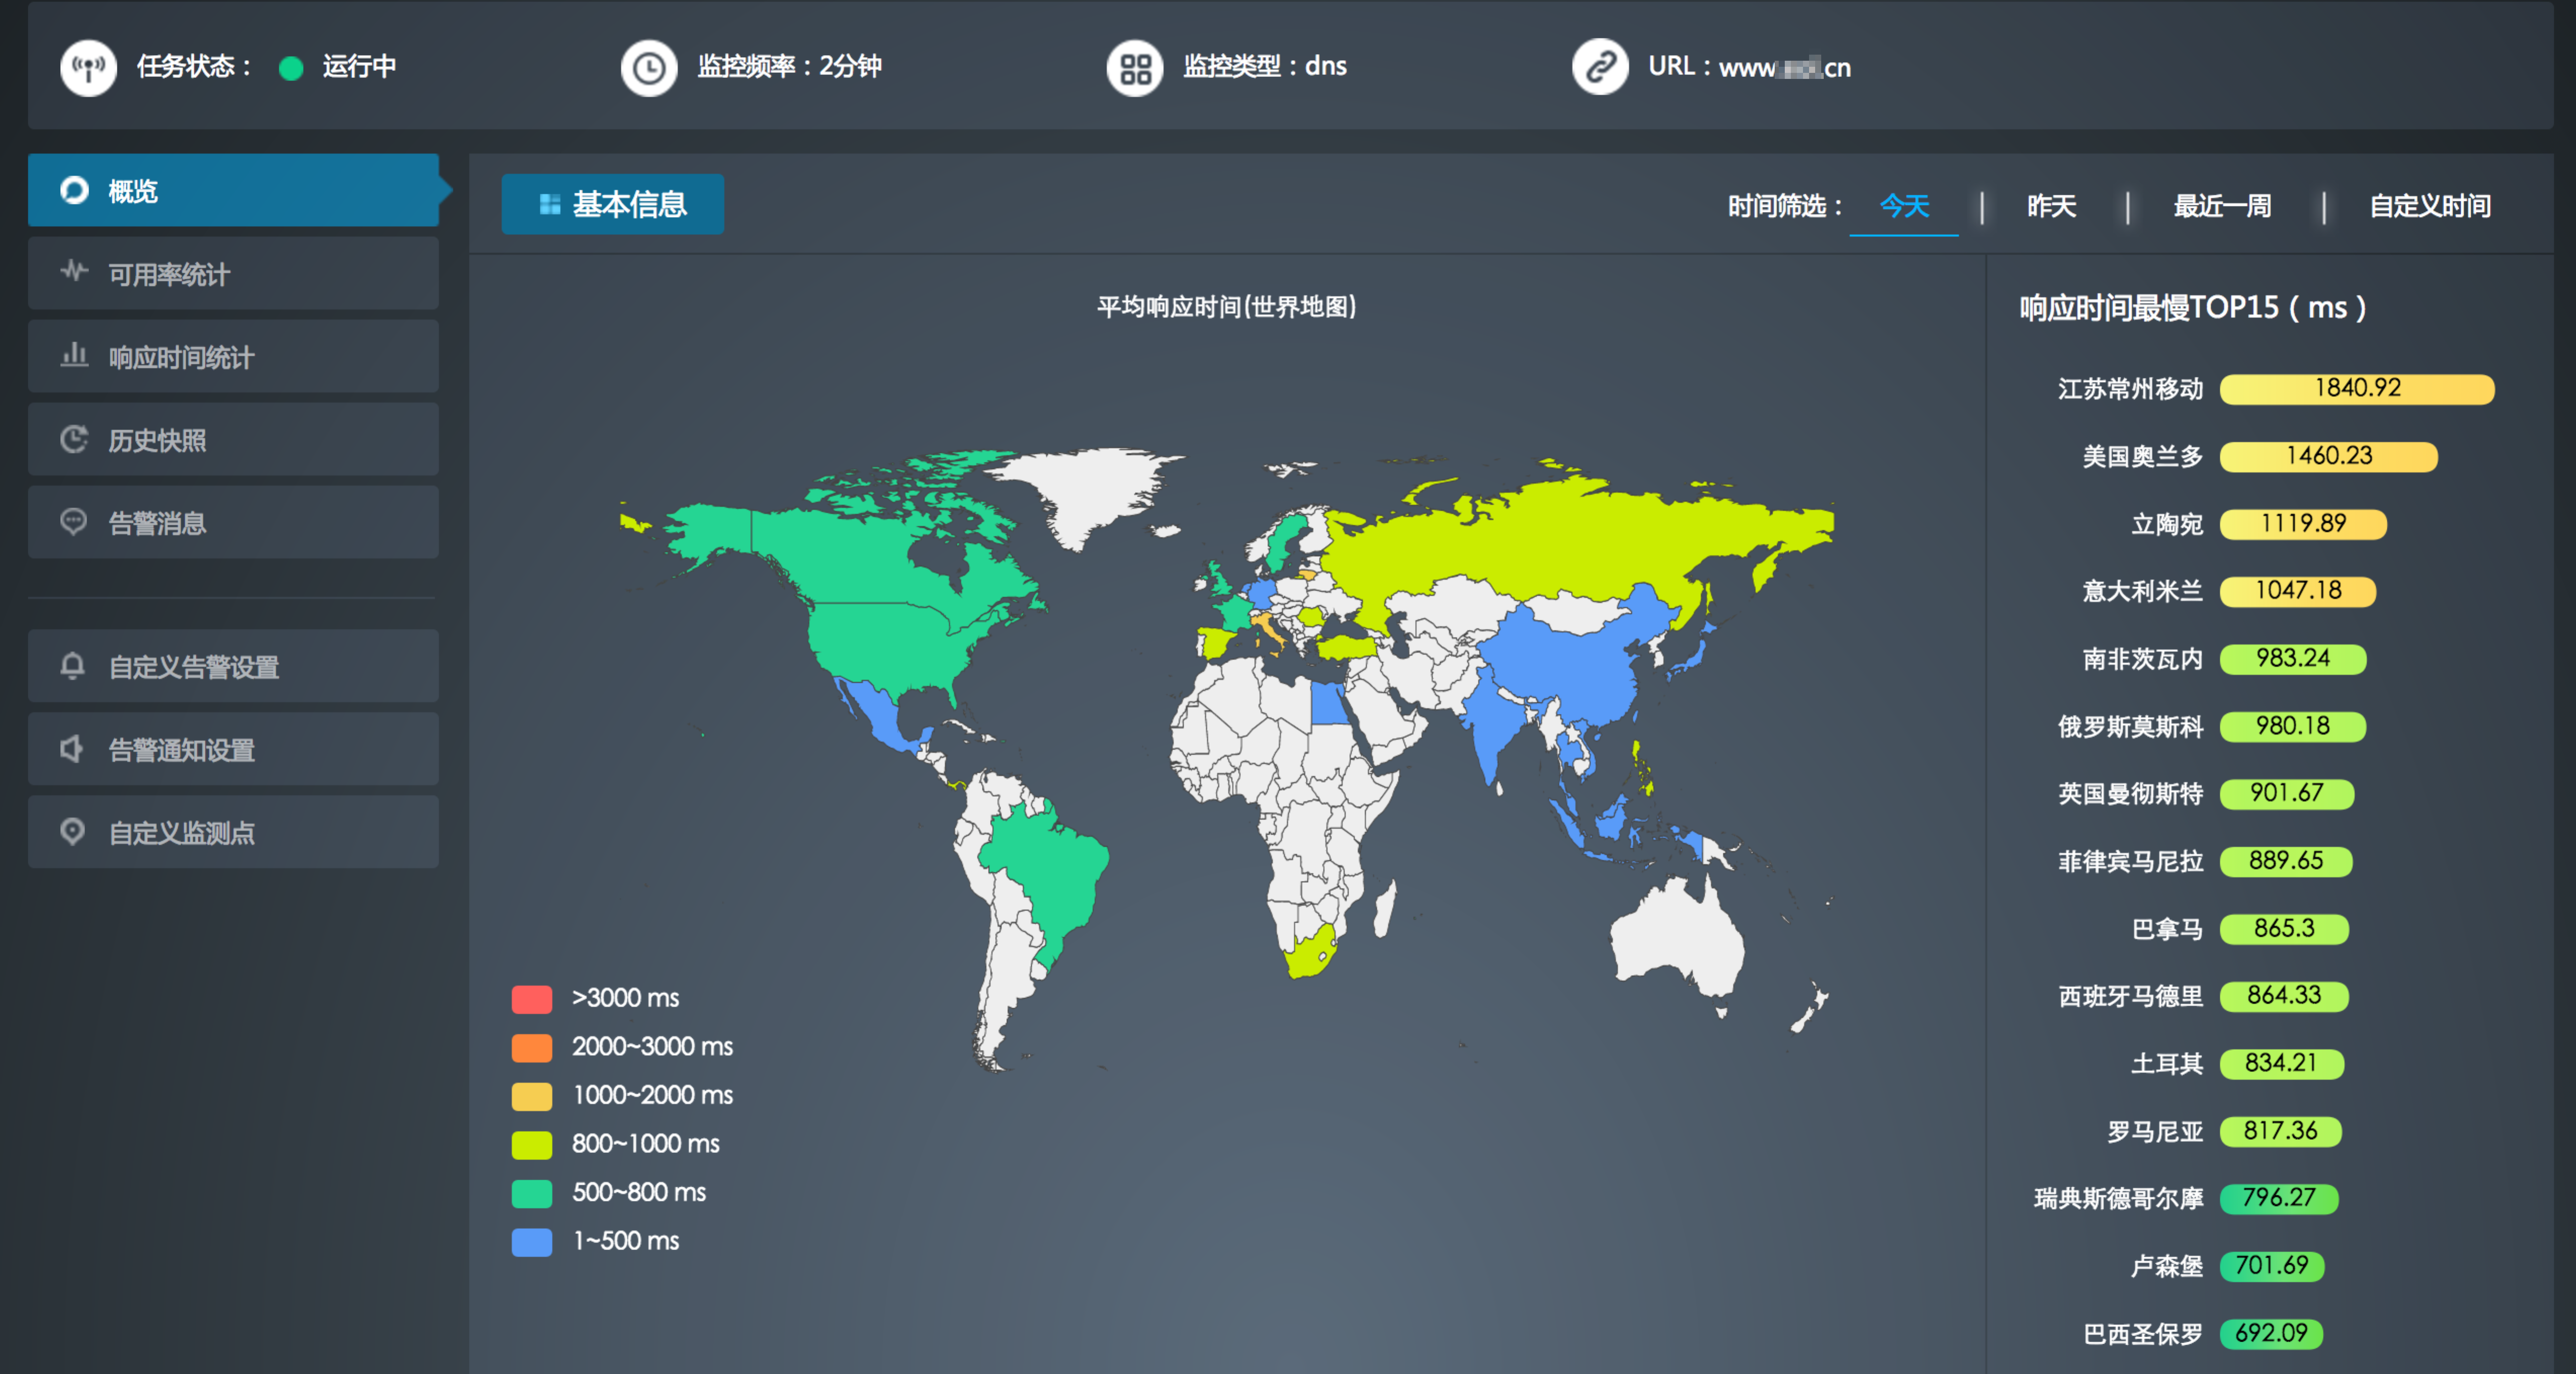Select the 自定义时间 filter option
The width and height of the screenshot is (2576, 1374).
[2429, 206]
